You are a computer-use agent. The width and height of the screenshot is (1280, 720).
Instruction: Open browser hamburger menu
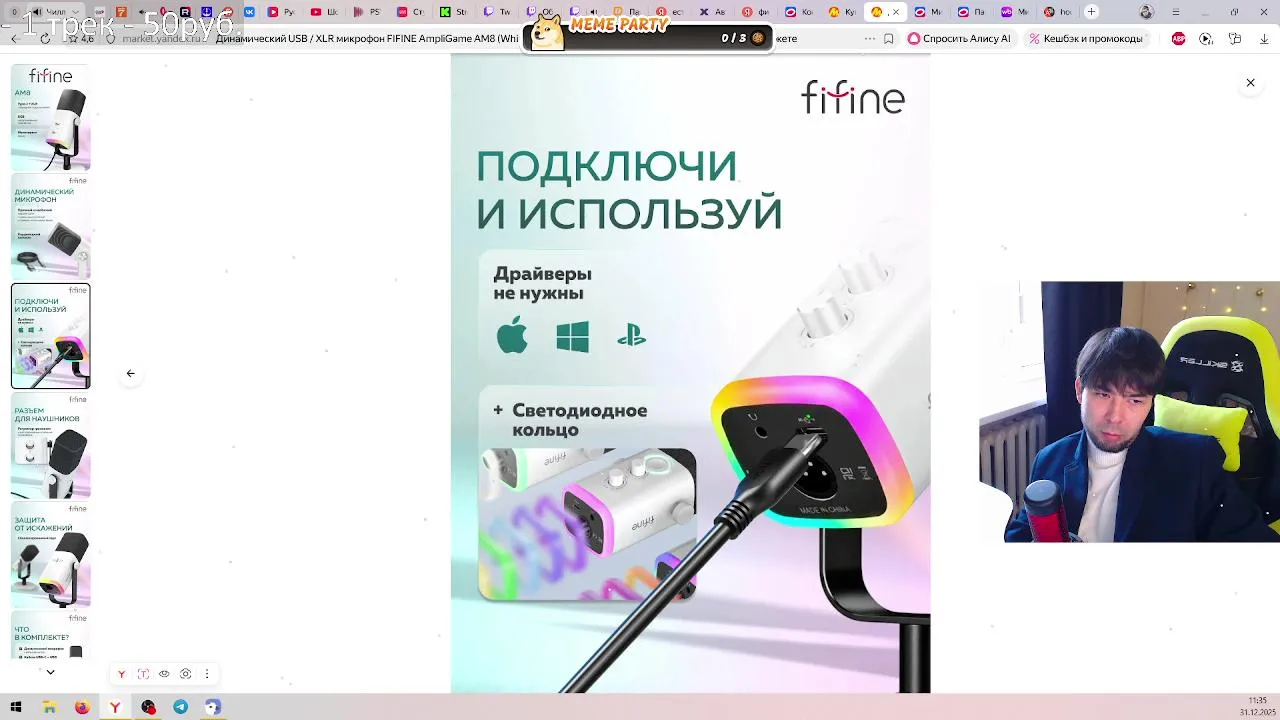pos(1176,12)
